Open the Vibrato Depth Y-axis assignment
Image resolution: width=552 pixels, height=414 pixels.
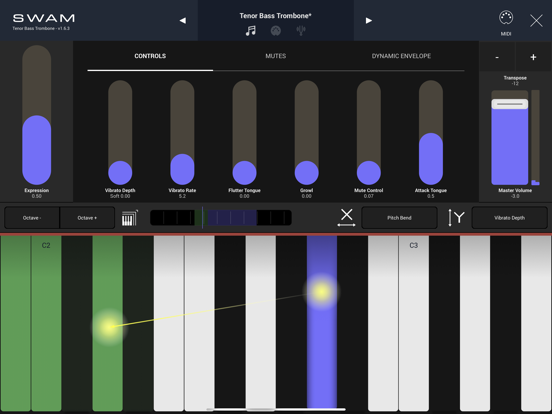509,218
